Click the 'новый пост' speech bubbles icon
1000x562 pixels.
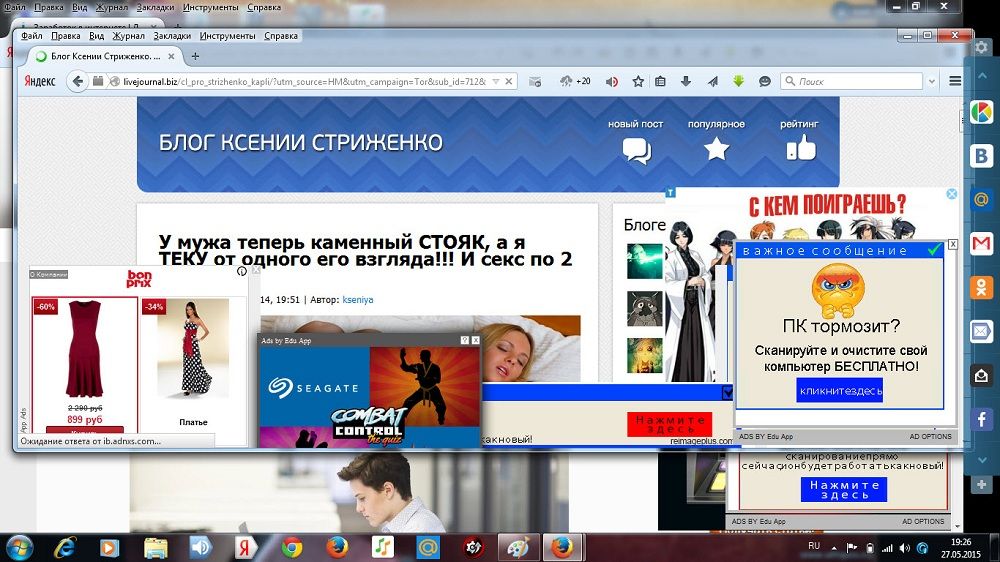(636, 151)
